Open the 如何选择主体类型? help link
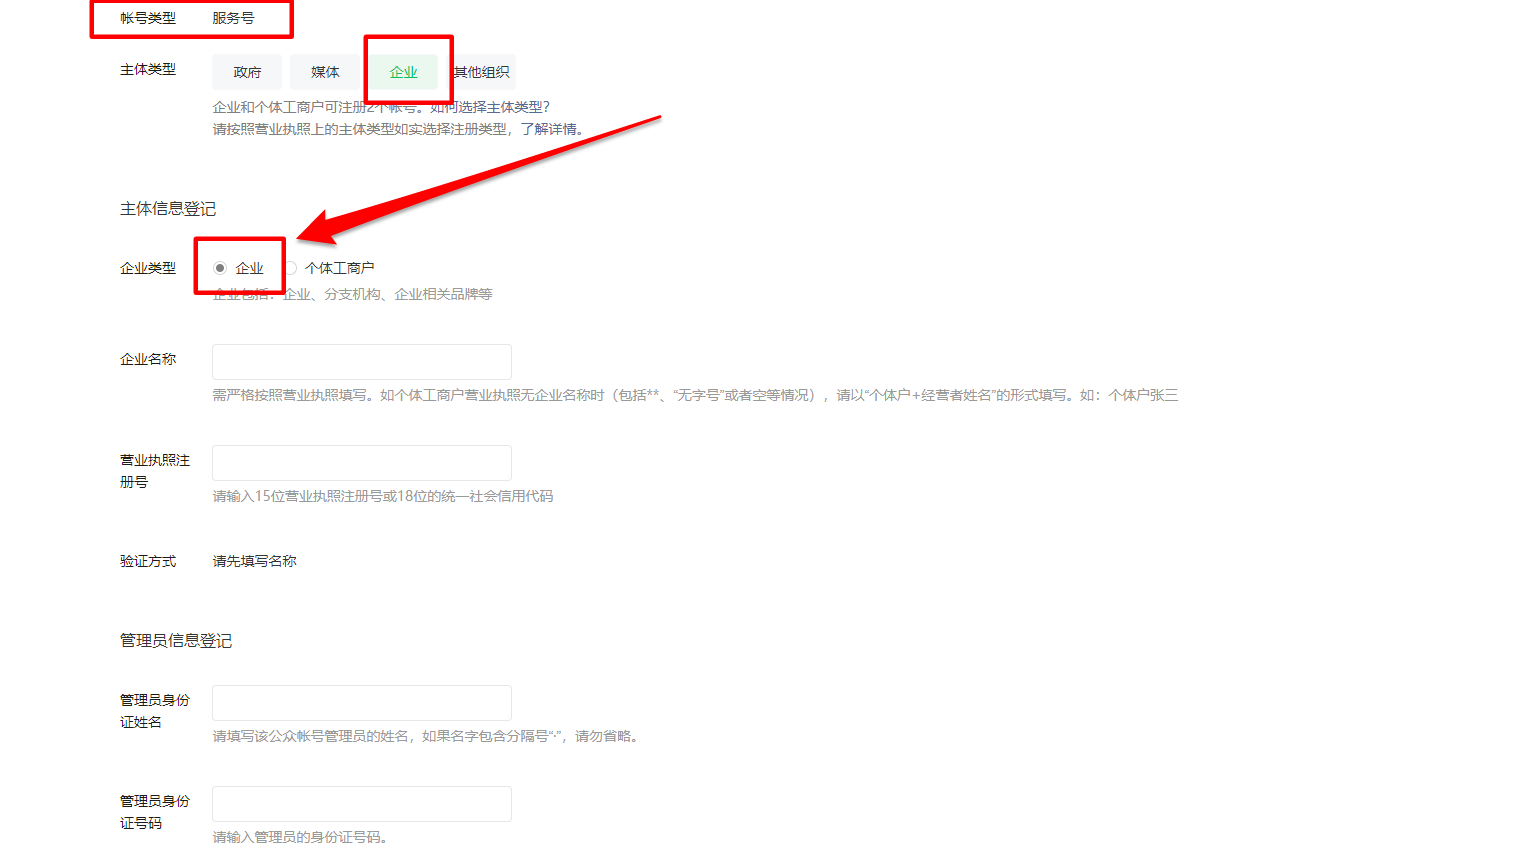Screen dimensions: 1528x858 pyautogui.click(x=490, y=107)
